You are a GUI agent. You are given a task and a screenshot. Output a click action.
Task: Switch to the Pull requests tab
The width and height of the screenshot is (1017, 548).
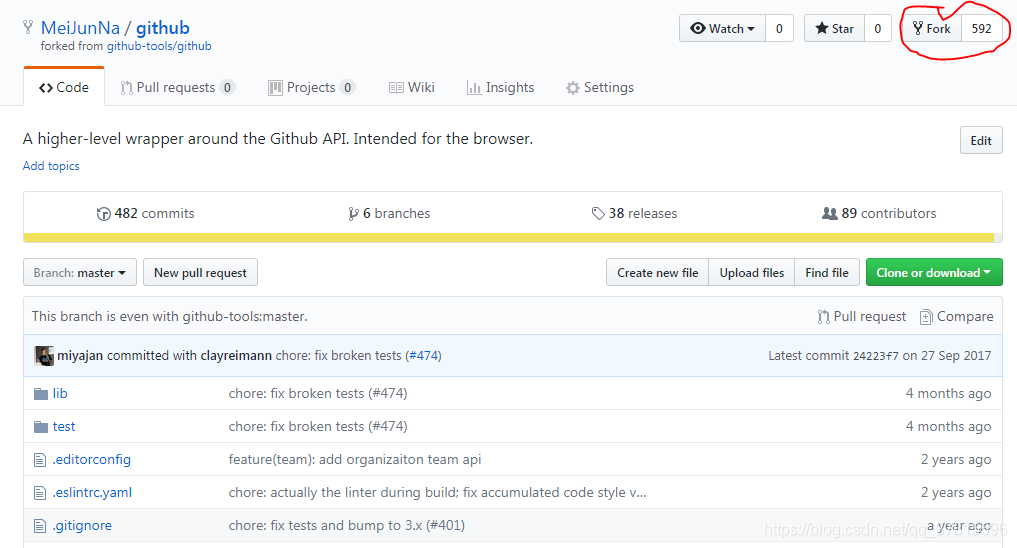[x=176, y=88]
